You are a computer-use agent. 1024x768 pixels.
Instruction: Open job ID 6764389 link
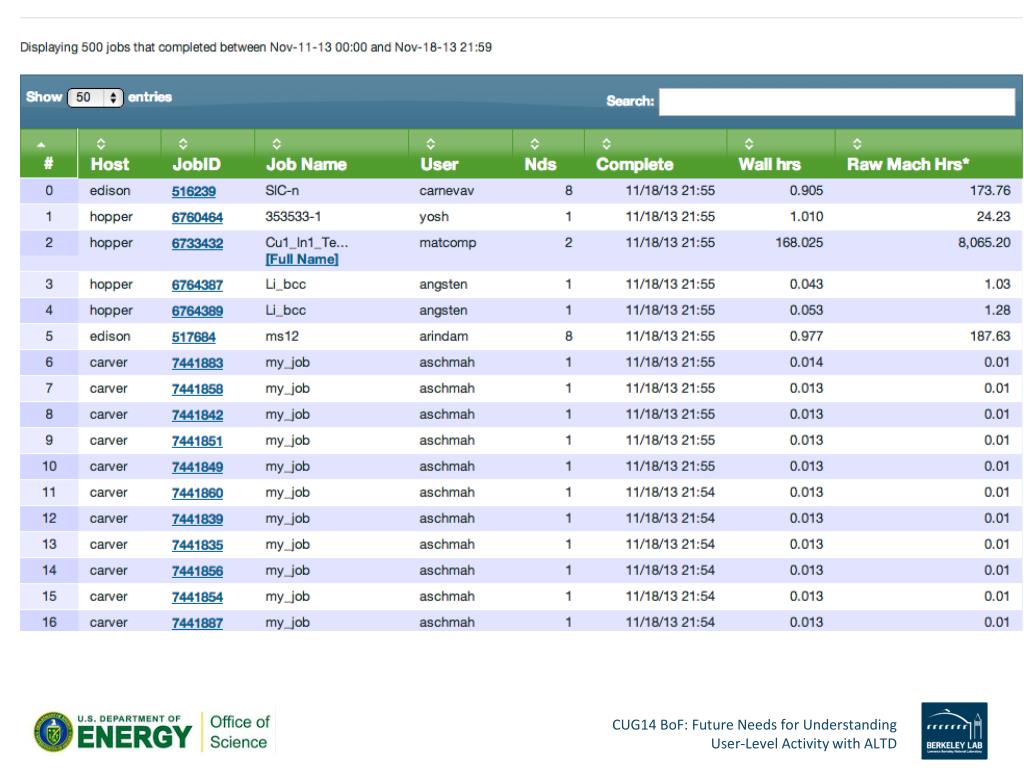(x=197, y=311)
